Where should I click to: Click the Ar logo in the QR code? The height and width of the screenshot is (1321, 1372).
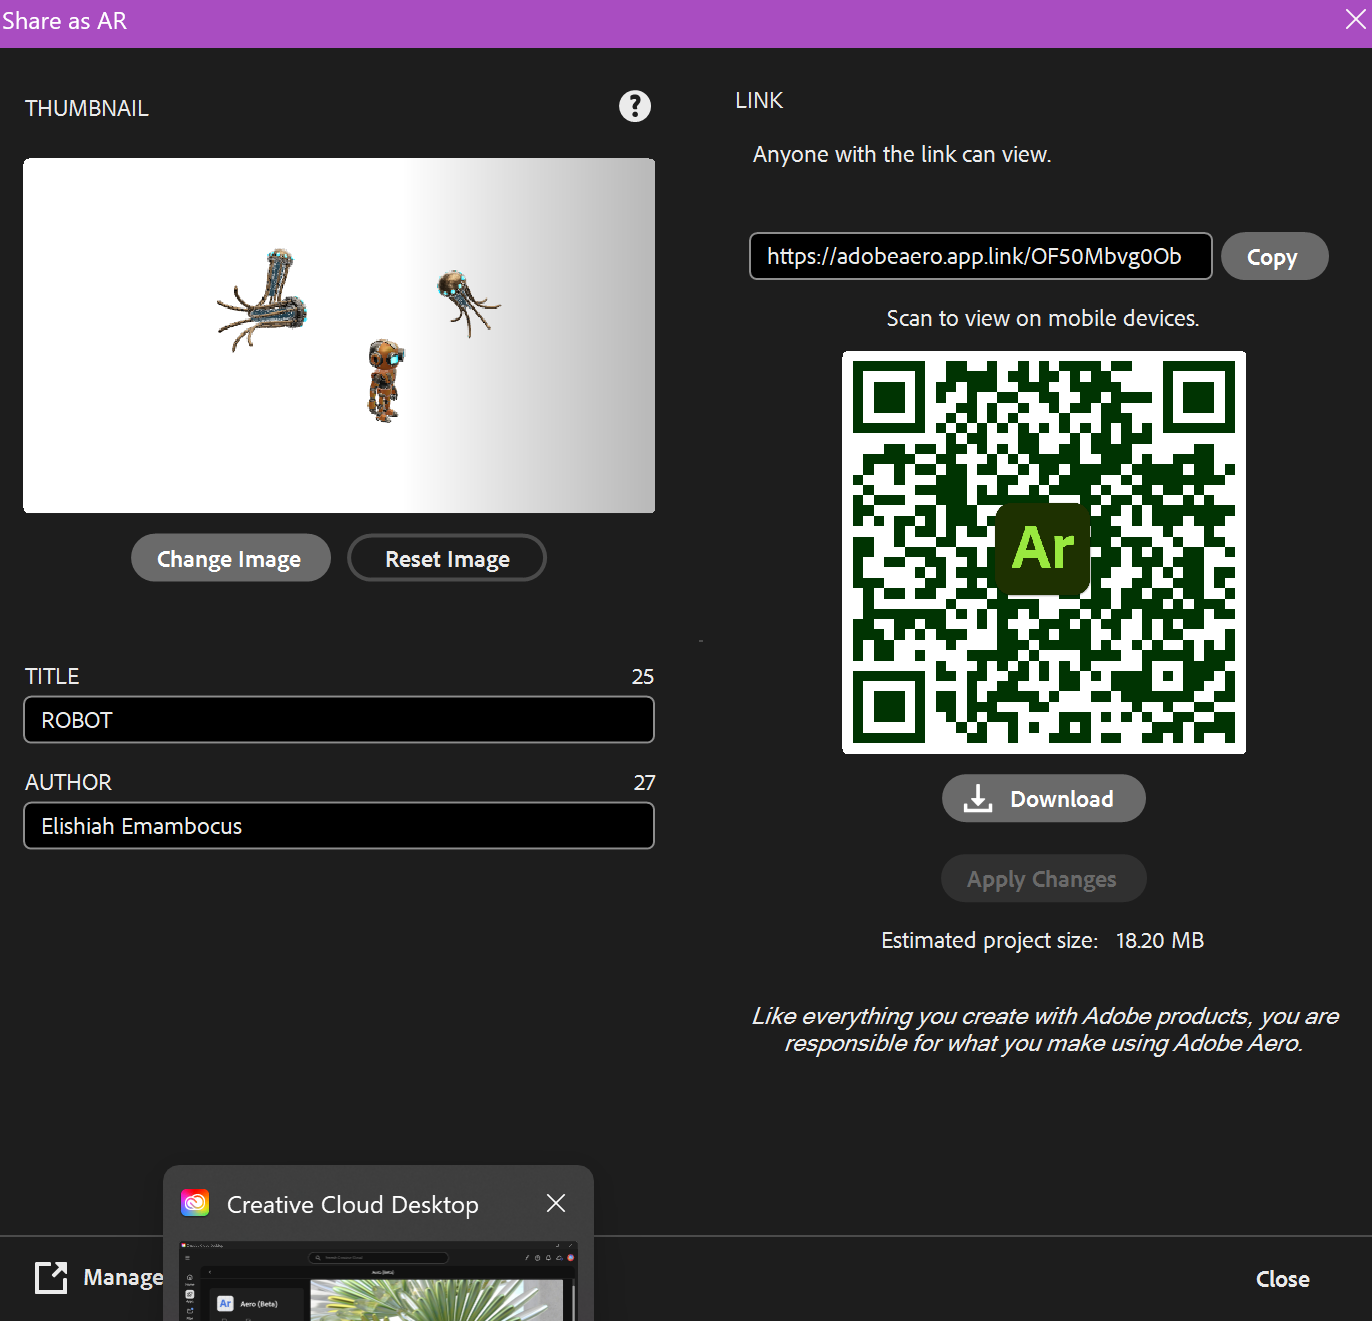coord(1043,548)
